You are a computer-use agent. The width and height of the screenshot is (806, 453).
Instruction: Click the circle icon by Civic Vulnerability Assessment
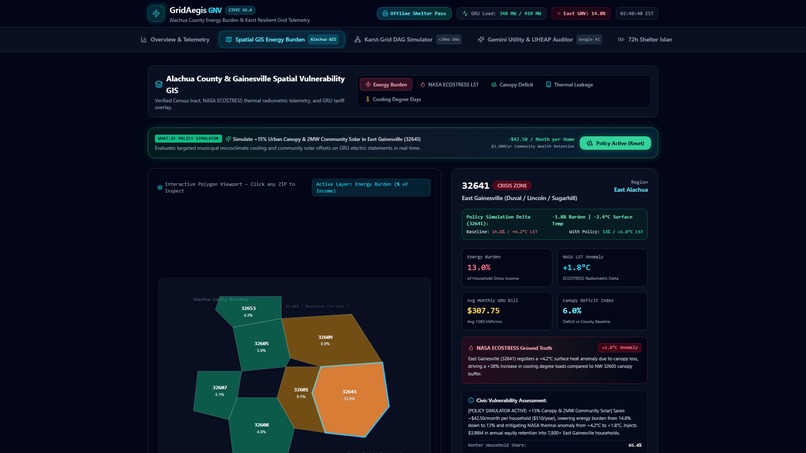click(x=471, y=400)
